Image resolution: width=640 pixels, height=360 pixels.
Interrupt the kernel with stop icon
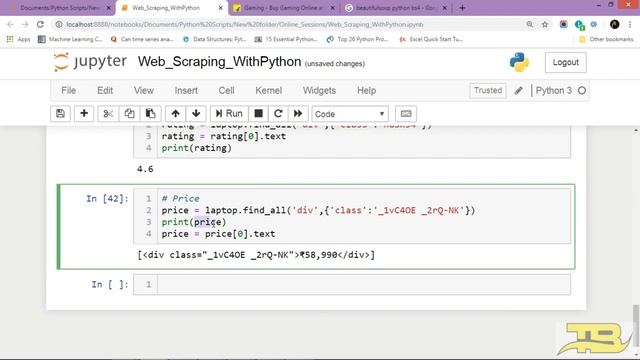[x=258, y=113]
